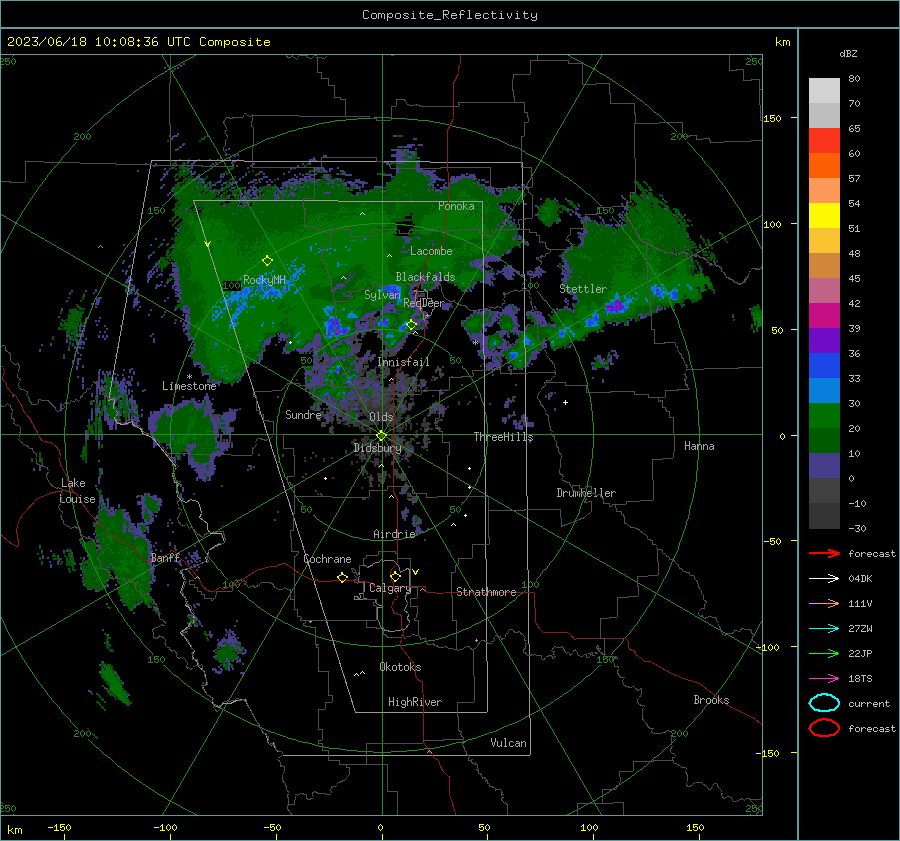
Task: Click the white plus marker east of ThreeHills
Action: [x=565, y=402]
